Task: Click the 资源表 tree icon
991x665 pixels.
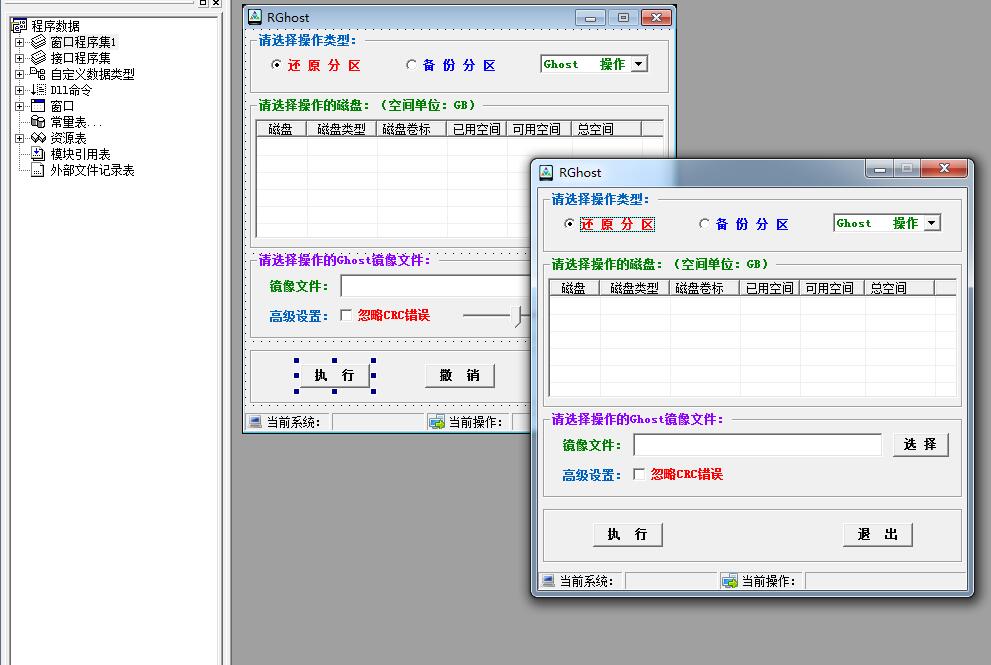Action: click(x=38, y=138)
